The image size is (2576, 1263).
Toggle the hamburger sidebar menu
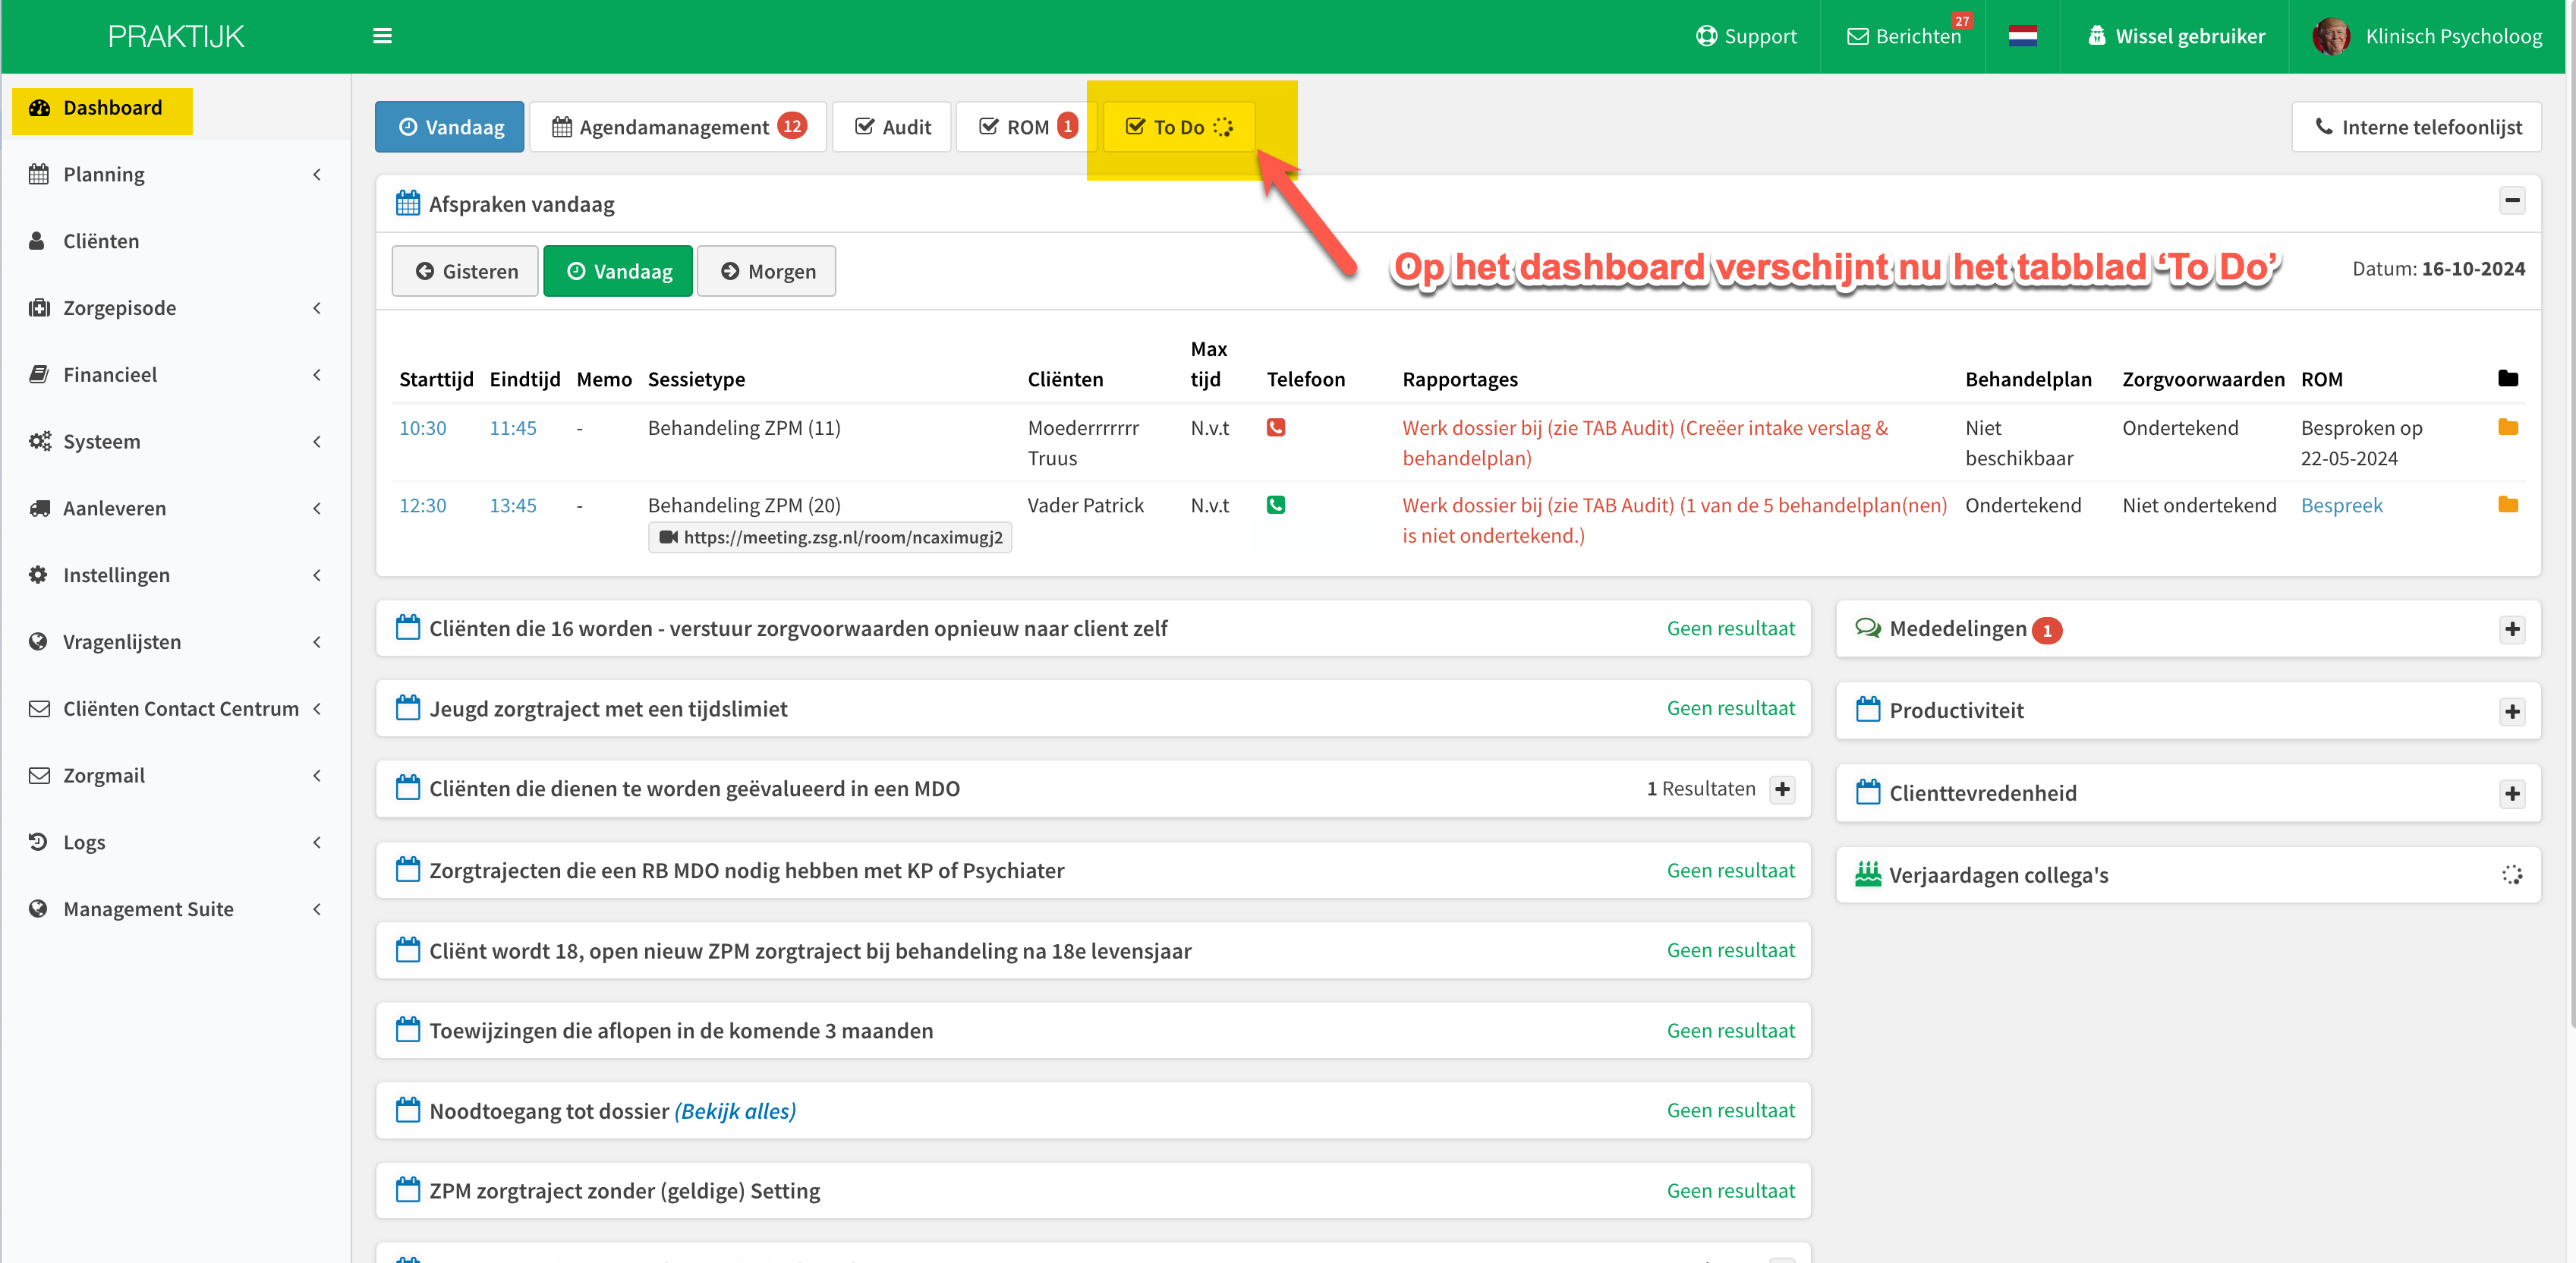coord(382,36)
